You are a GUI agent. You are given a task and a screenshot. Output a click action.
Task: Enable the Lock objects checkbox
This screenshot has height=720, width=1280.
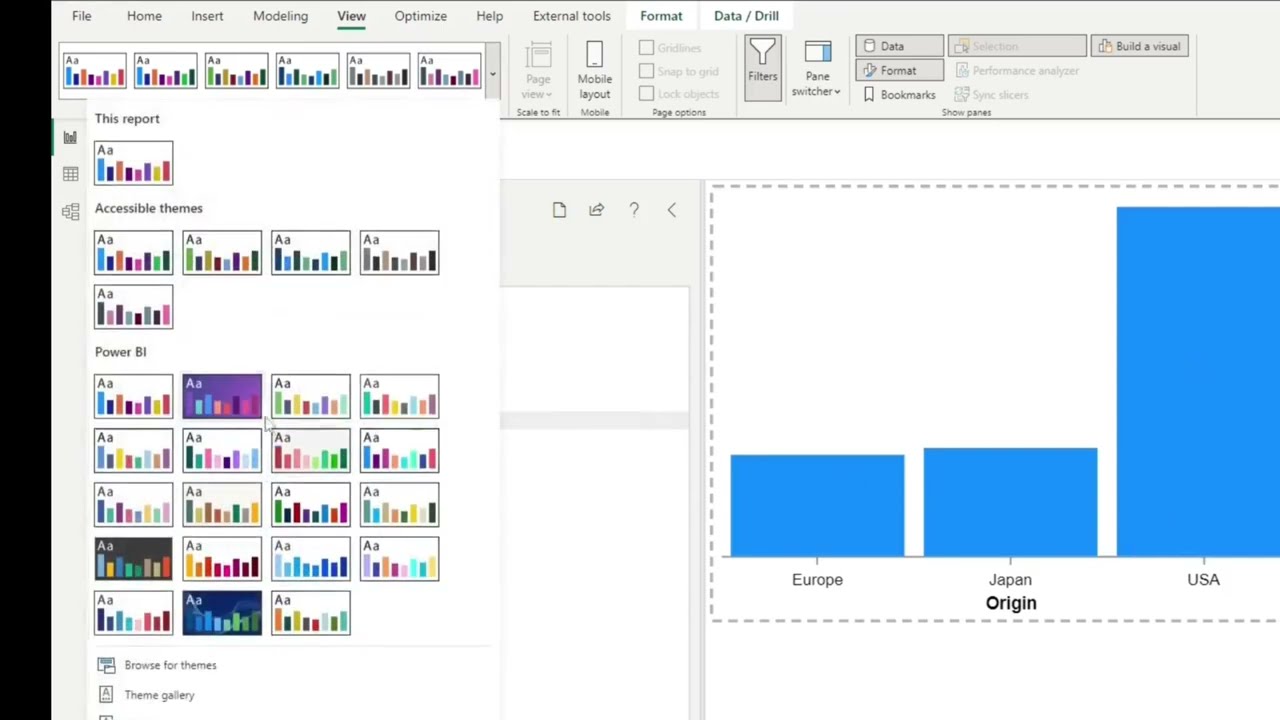pos(646,94)
